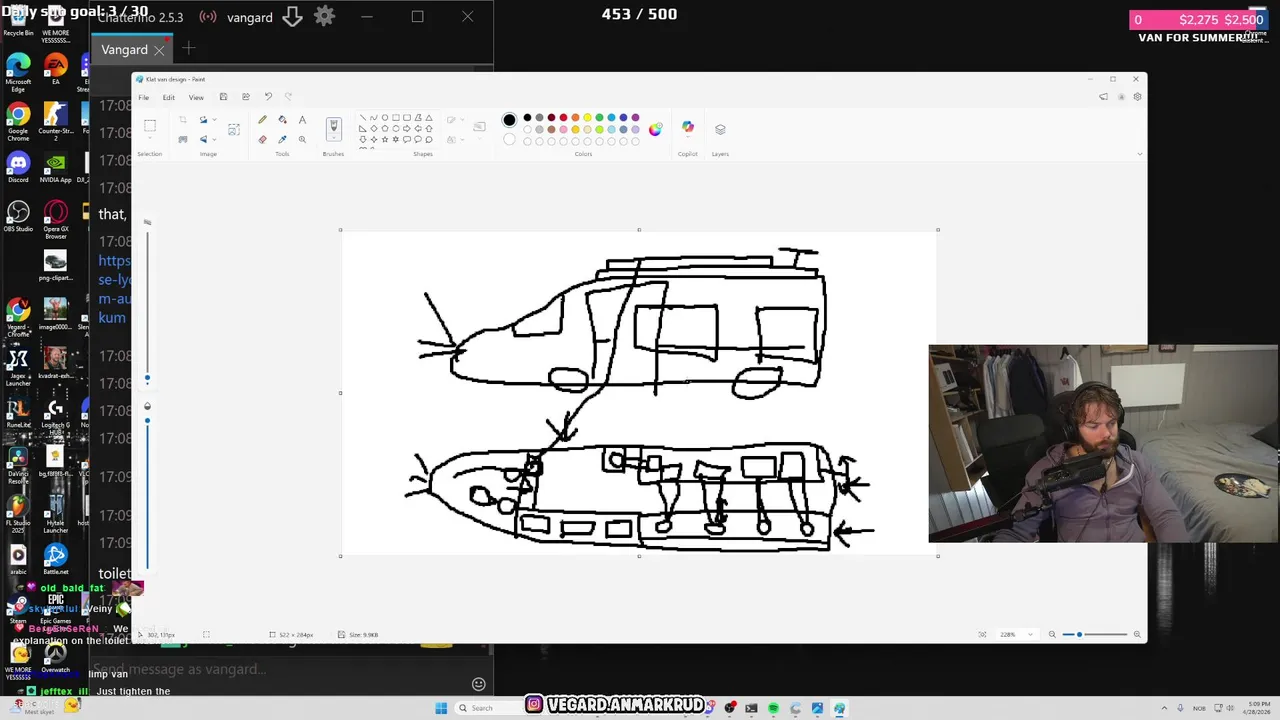Open Paint settings gear icon
Screen dimensions: 1280x720
(1137, 97)
